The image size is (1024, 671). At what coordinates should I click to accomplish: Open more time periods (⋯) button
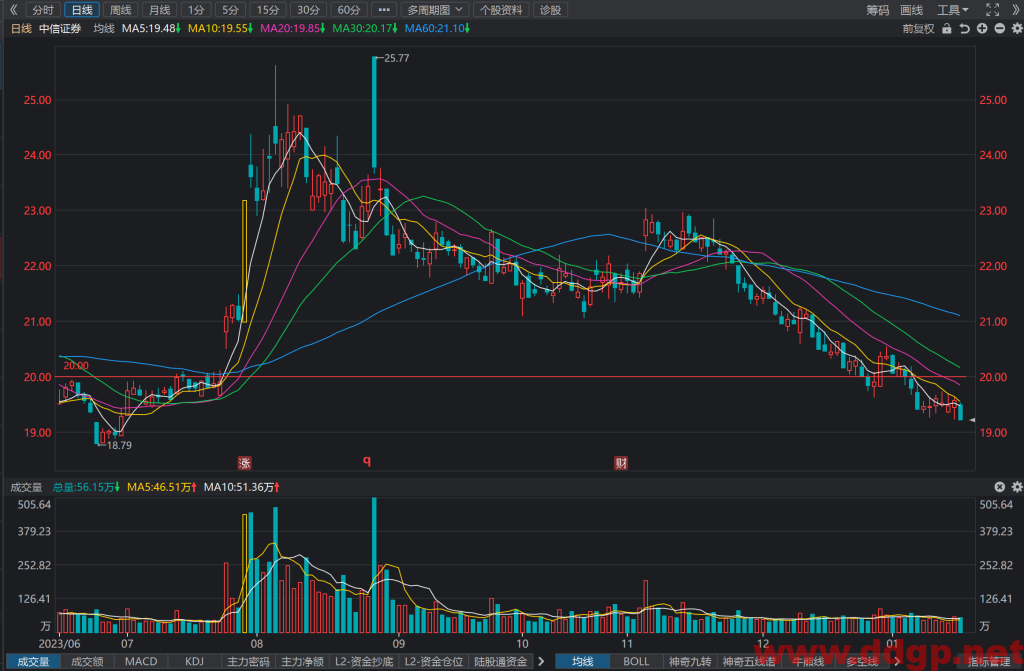(384, 10)
